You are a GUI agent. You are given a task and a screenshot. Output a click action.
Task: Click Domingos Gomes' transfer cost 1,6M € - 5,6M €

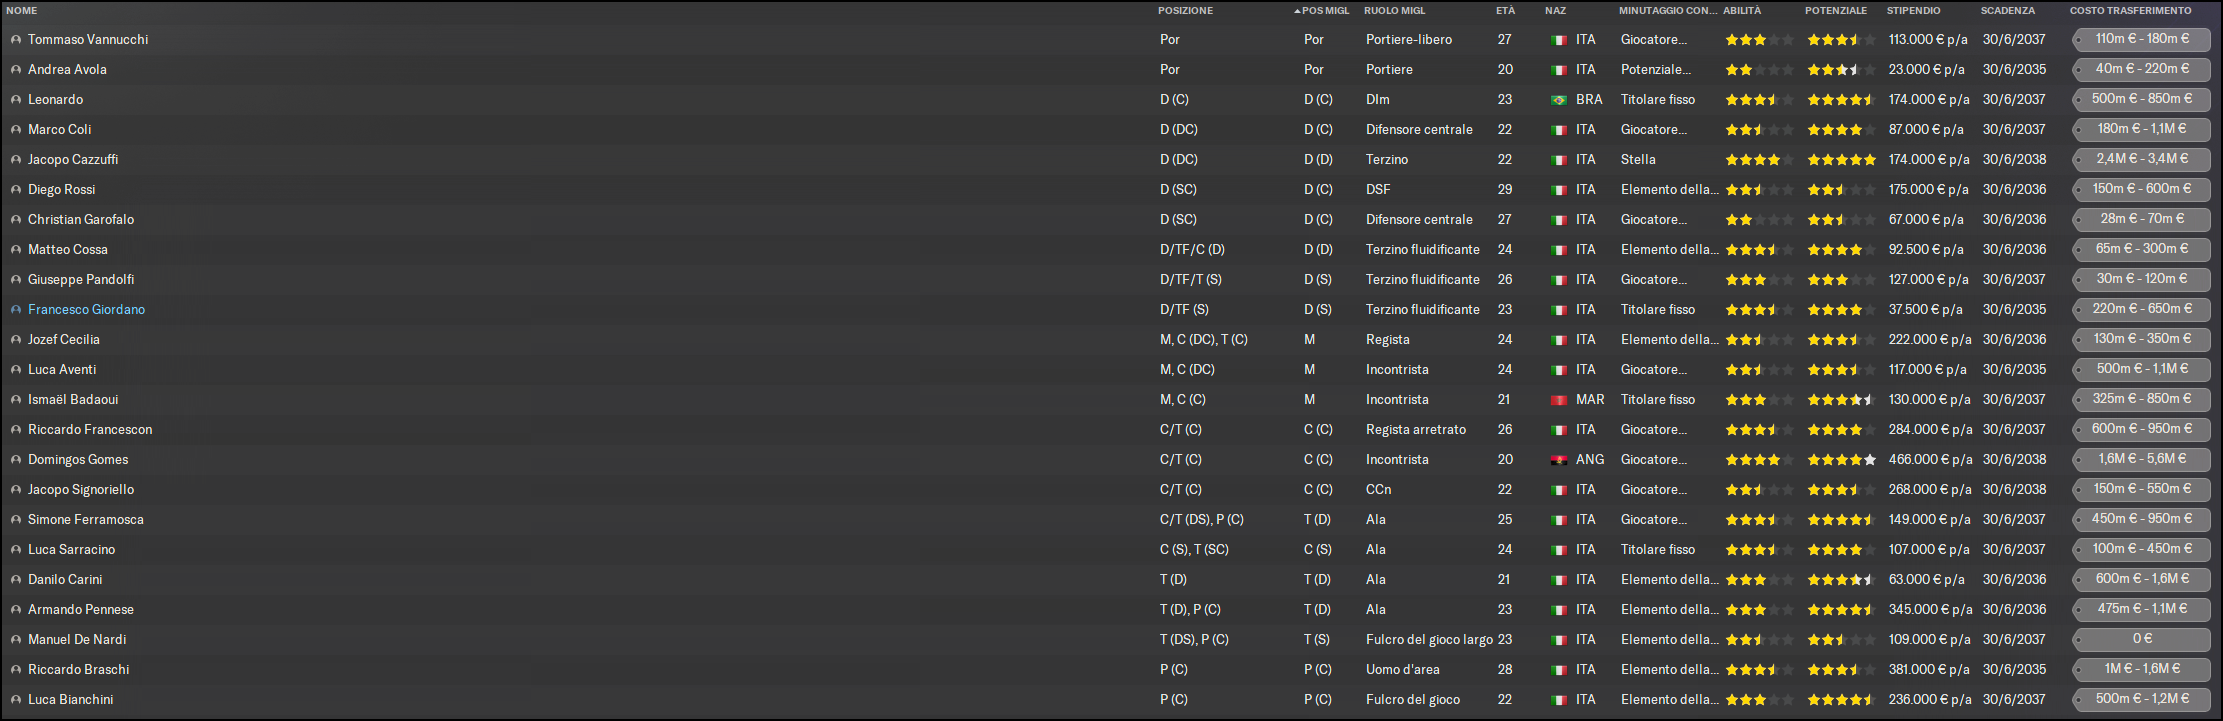[2142, 460]
